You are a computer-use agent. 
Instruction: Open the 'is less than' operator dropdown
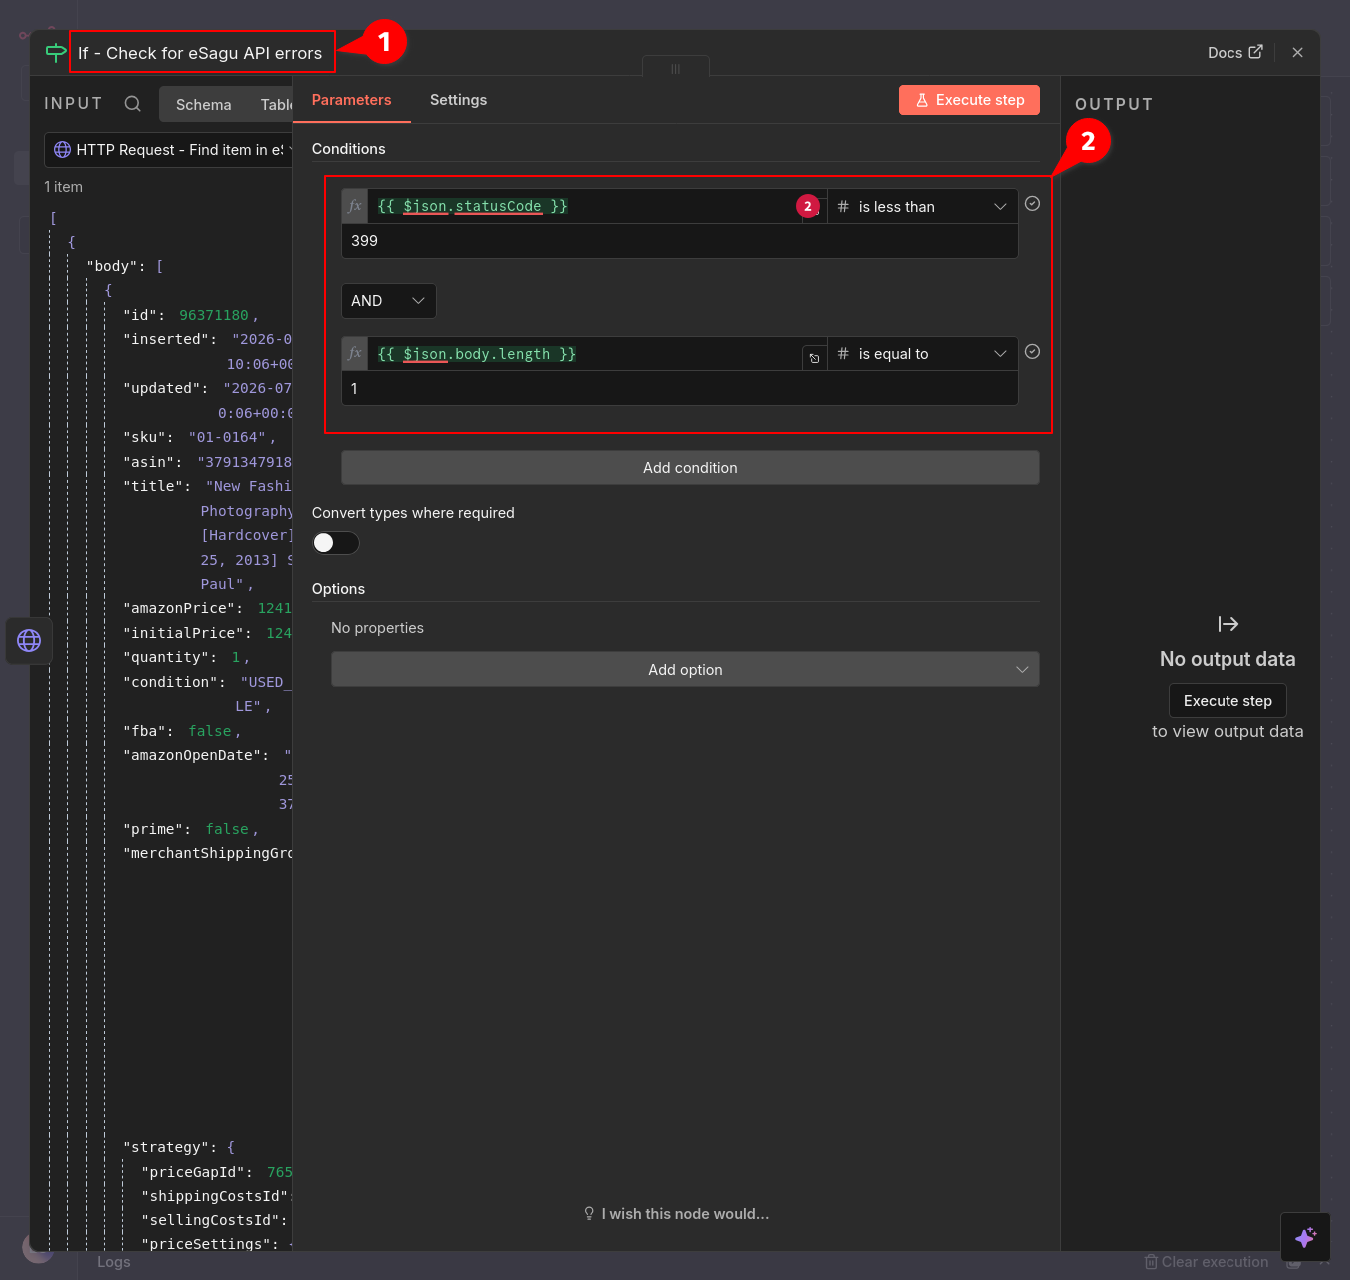coord(922,207)
